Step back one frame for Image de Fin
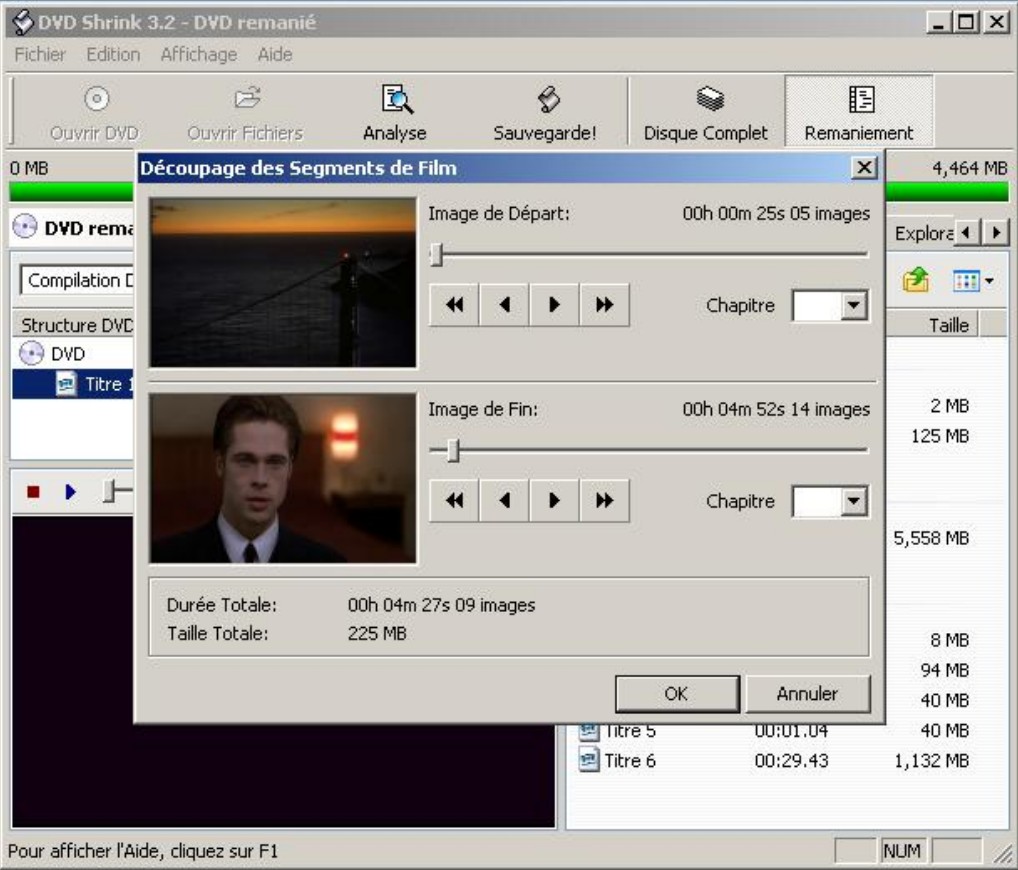This screenshot has height=870, width=1018. [x=504, y=501]
